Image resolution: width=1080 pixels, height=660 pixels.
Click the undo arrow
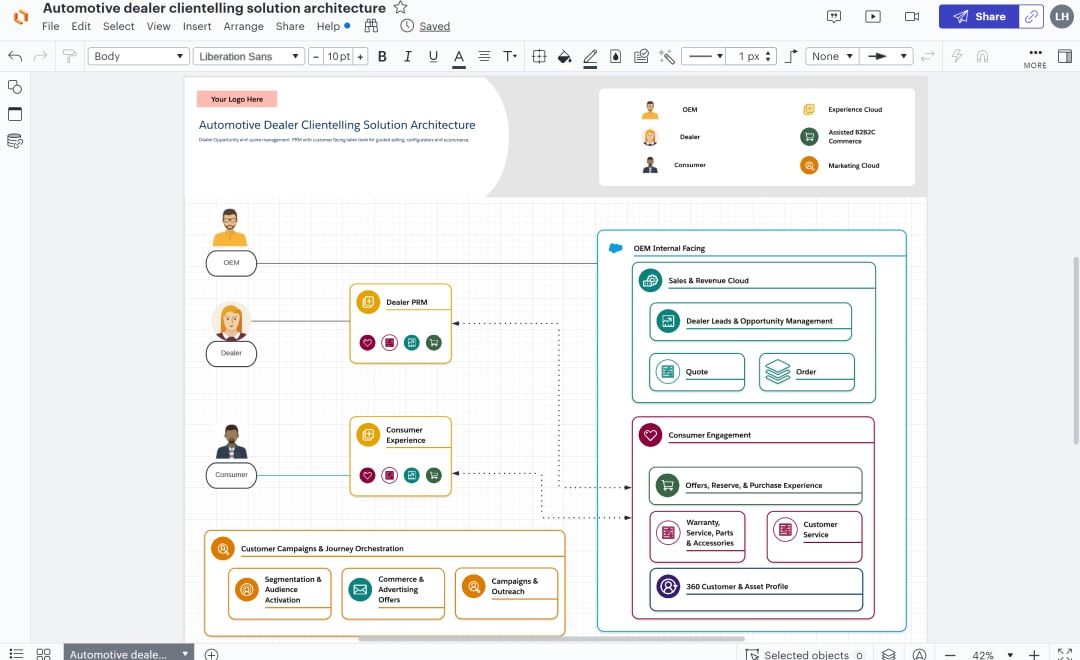pos(15,57)
